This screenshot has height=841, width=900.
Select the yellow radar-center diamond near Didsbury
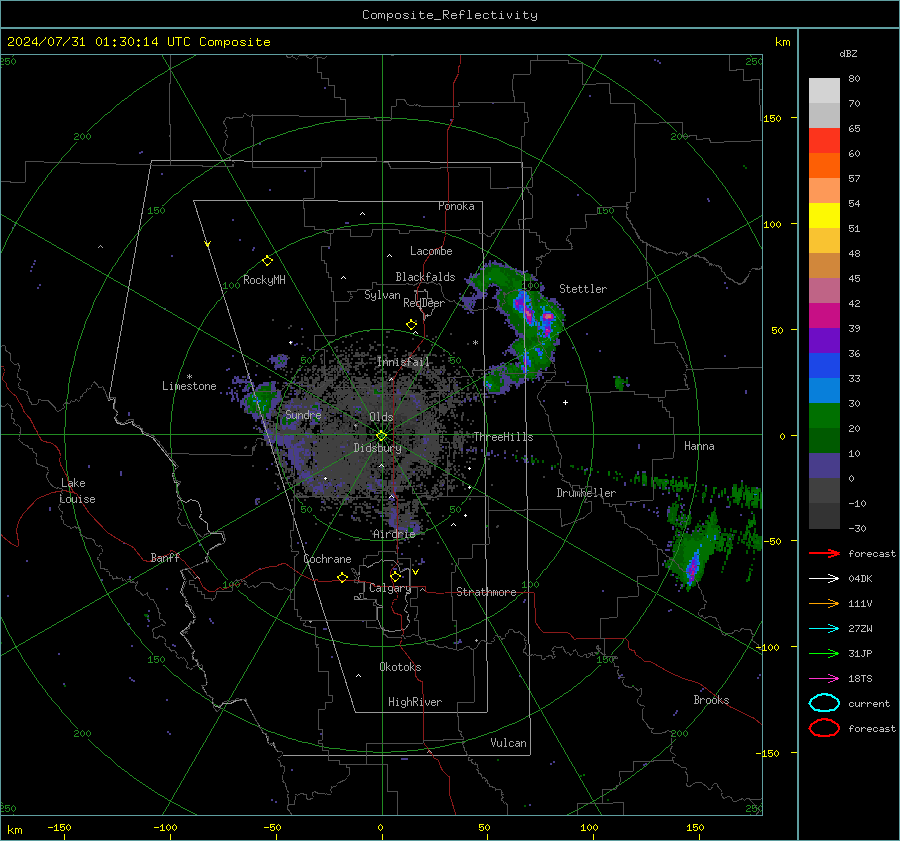click(x=381, y=436)
